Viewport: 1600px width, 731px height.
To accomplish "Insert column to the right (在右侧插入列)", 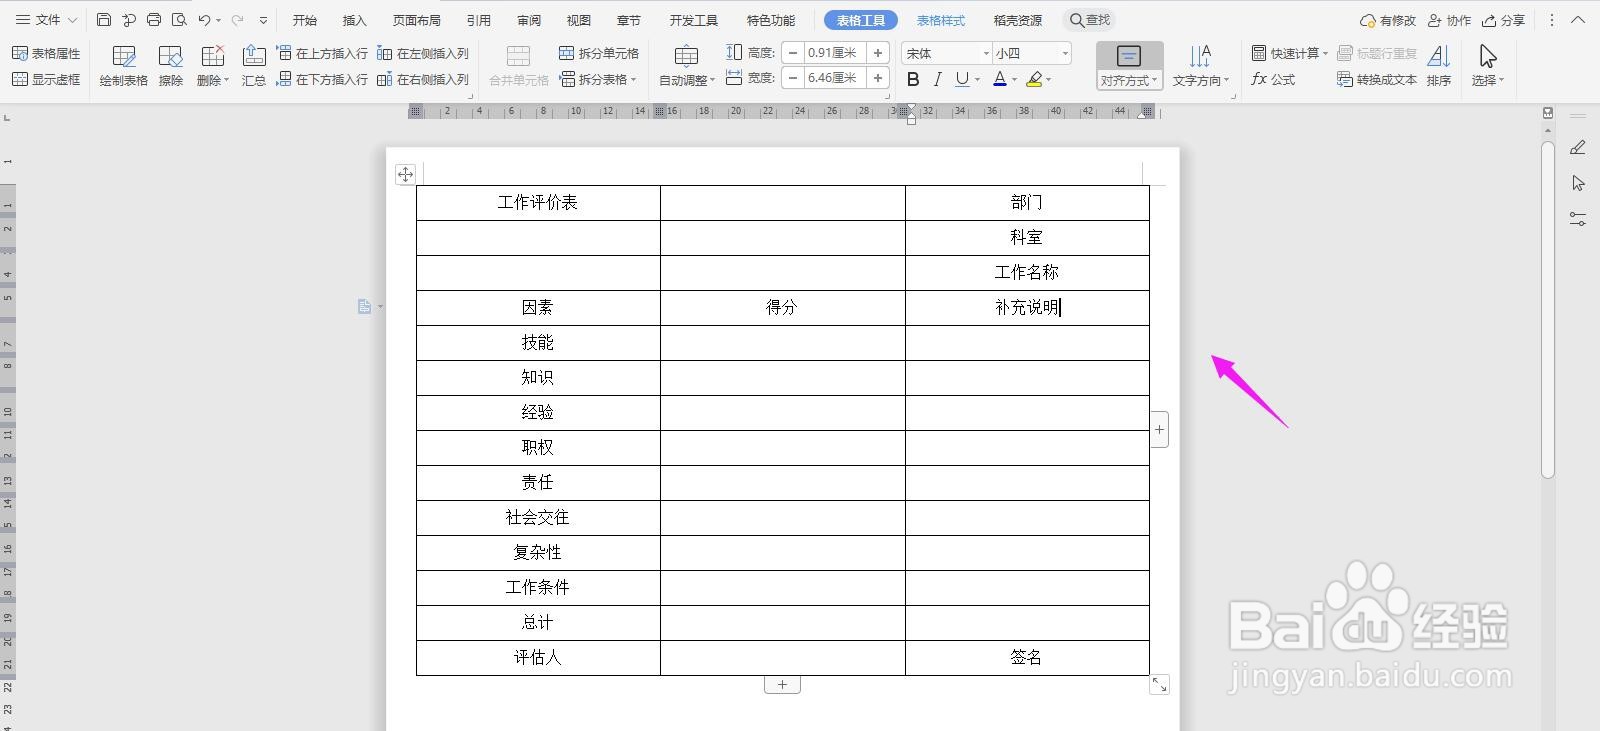I will (x=423, y=79).
